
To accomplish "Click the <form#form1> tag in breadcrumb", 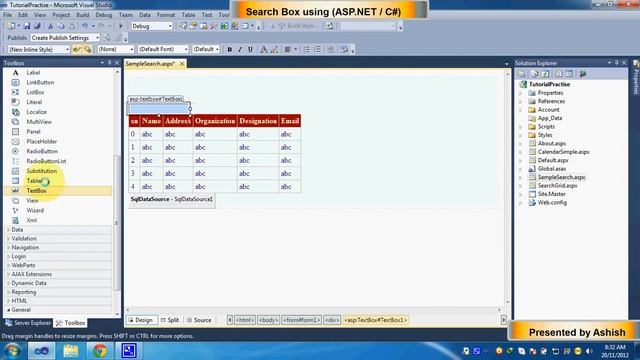I will [302, 320].
